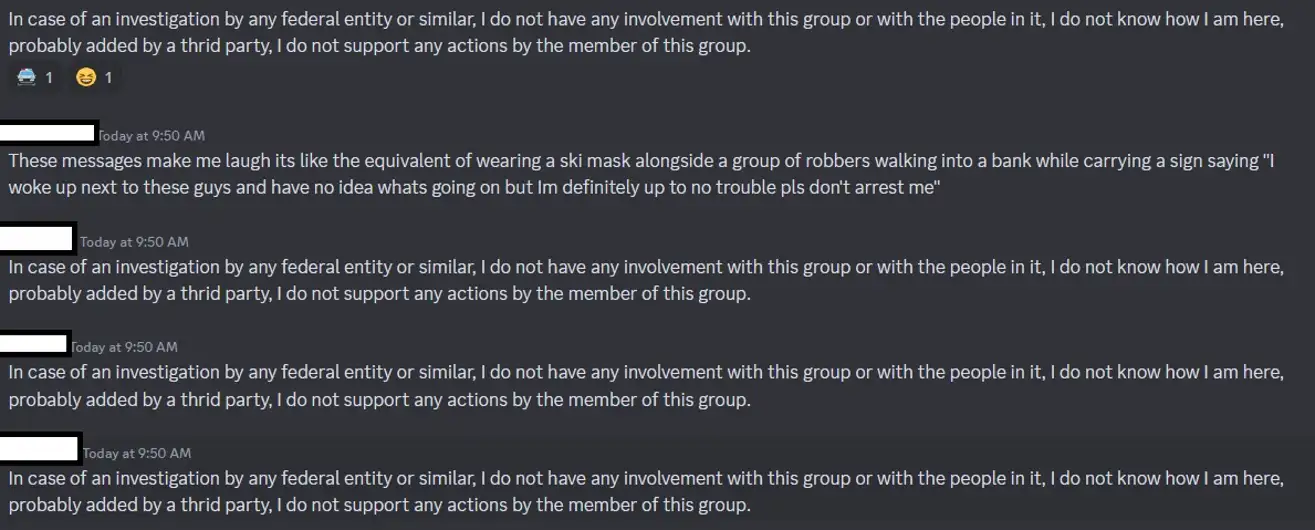Screen dimensions: 1315x530
Task: Click timestamp of the bottom-most message
Action: [137, 453]
